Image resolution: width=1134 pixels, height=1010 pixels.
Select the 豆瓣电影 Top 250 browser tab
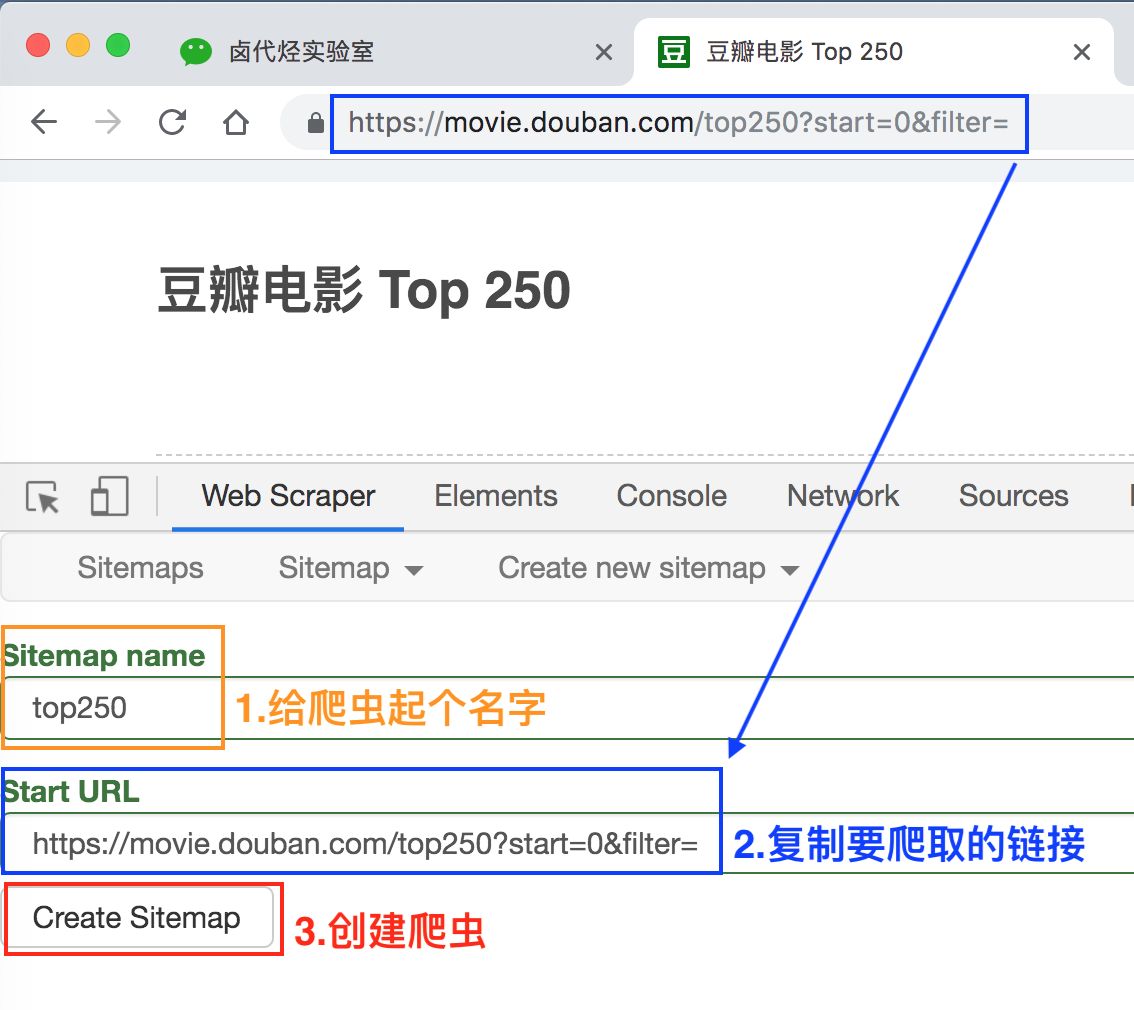873,52
